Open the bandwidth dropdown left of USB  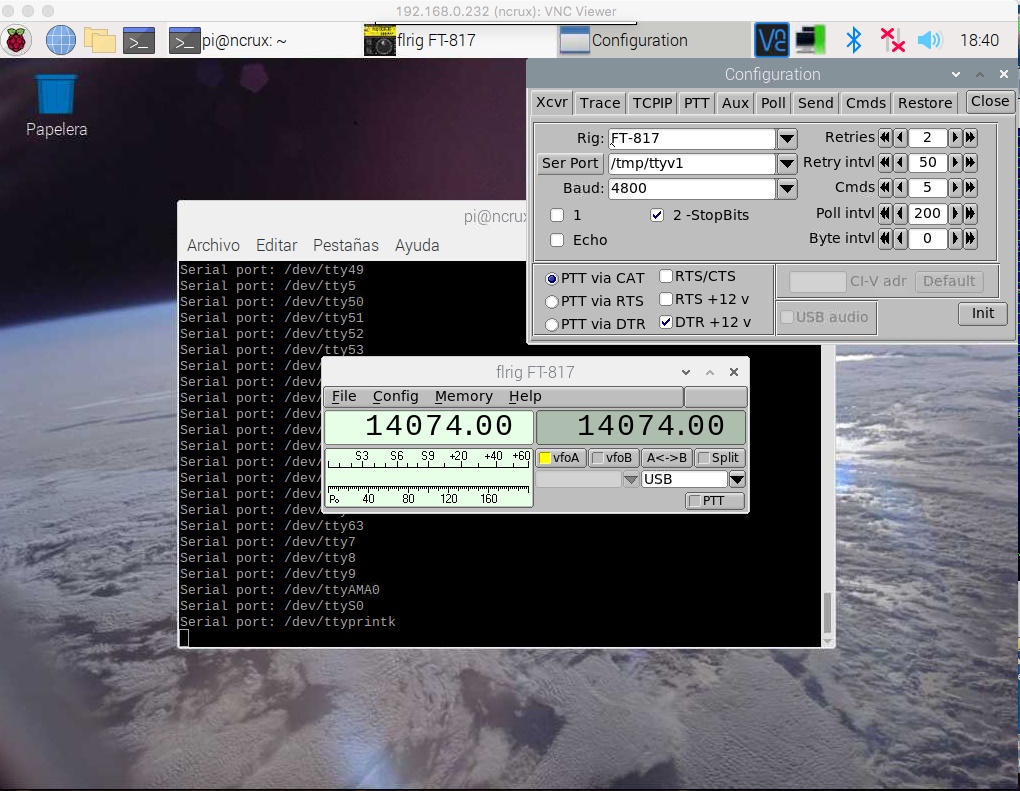point(630,479)
